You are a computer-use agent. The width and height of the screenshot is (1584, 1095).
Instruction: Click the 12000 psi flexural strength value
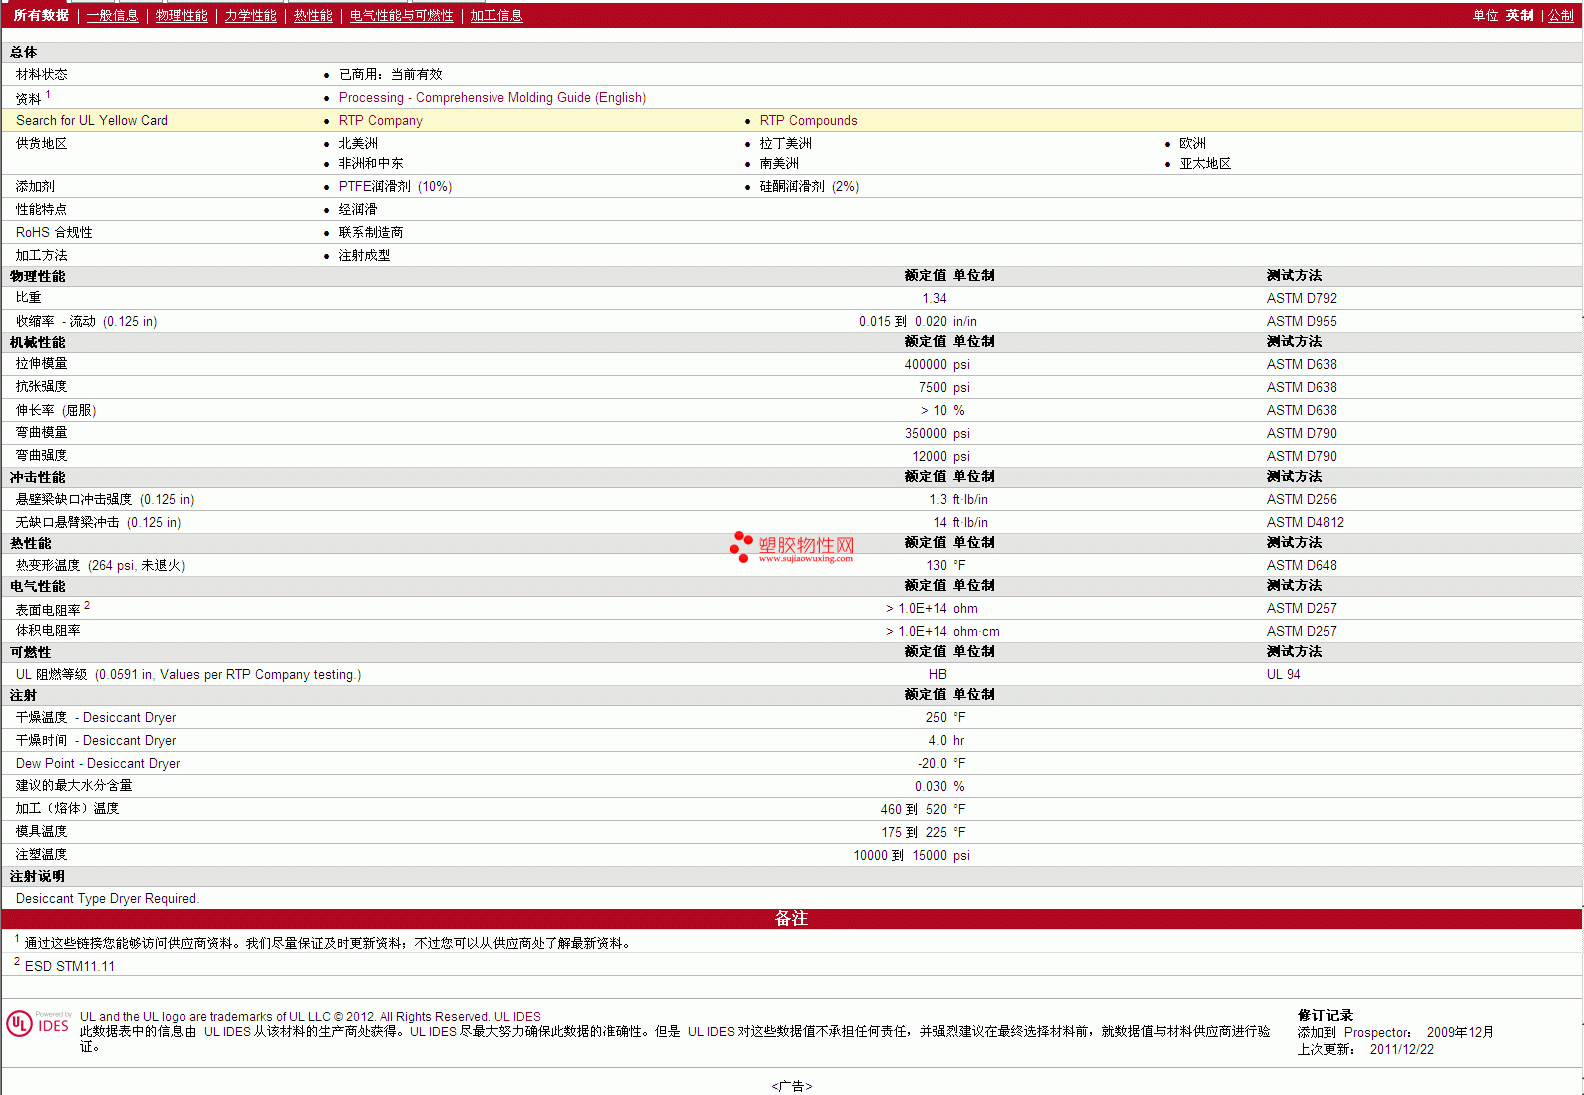[940, 457]
